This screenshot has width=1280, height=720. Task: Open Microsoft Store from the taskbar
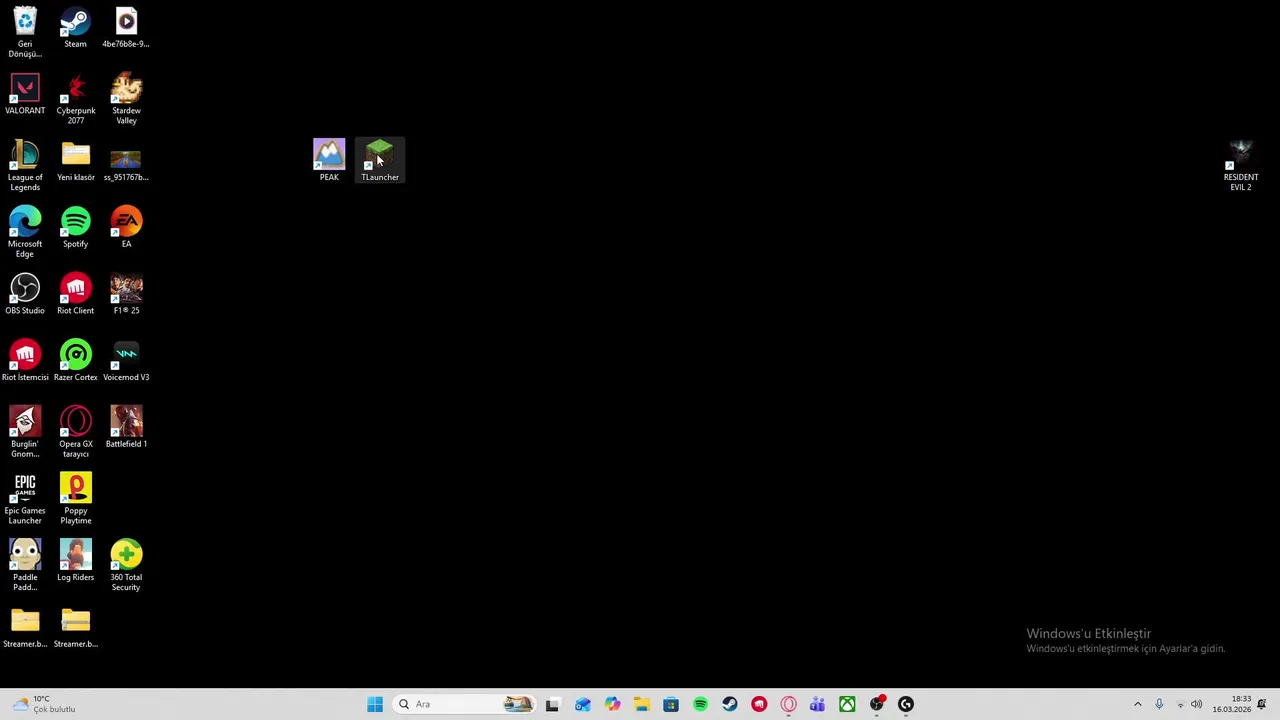(671, 704)
